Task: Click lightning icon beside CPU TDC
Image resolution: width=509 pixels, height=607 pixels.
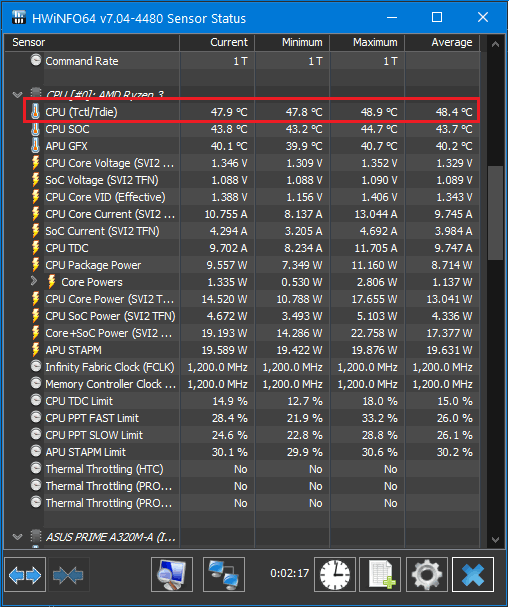Action: click(35, 248)
